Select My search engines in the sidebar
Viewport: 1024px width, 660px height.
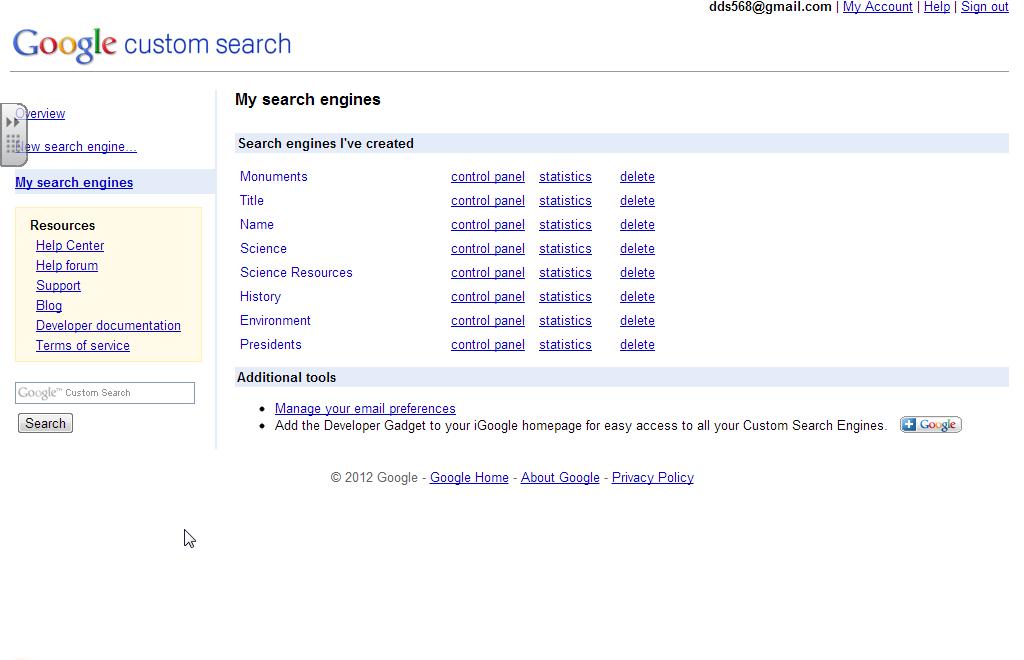click(74, 182)
